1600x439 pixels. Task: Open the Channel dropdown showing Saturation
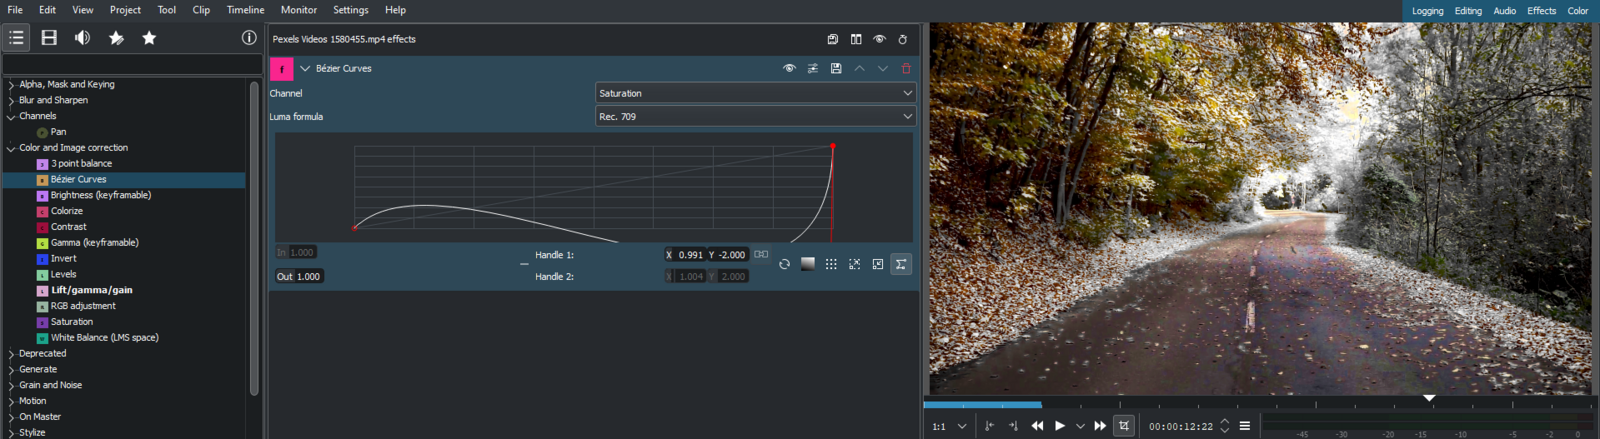coord(755,93)
